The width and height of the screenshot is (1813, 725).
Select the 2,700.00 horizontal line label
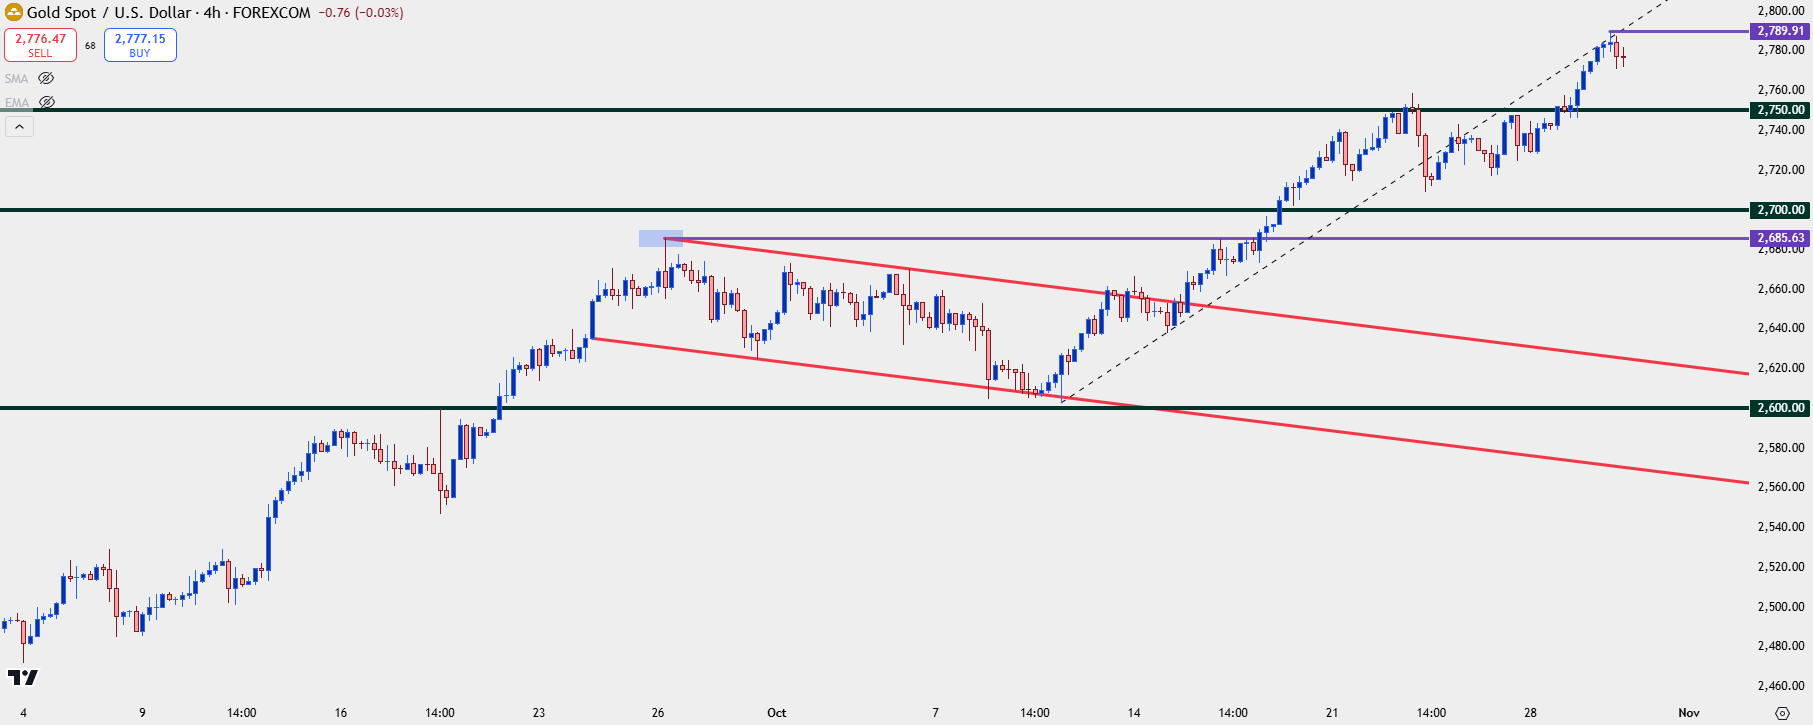click(1781, 210)
